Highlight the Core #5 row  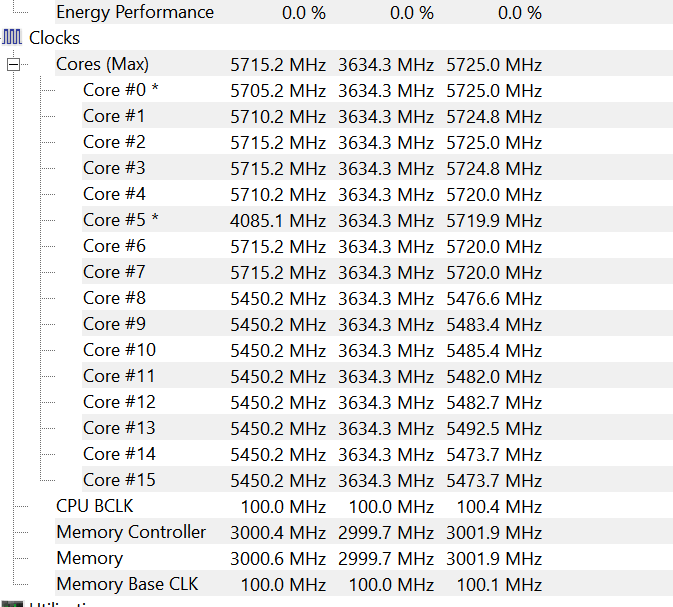120,220
